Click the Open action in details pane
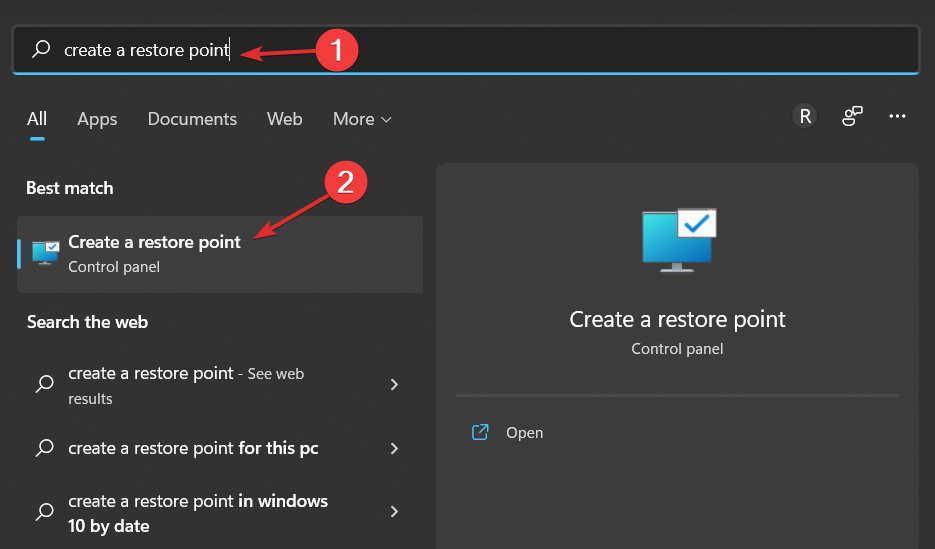Image resolution: width=935 pixels, height=549 pixels. pyautogui.click(x=524, y=433)
